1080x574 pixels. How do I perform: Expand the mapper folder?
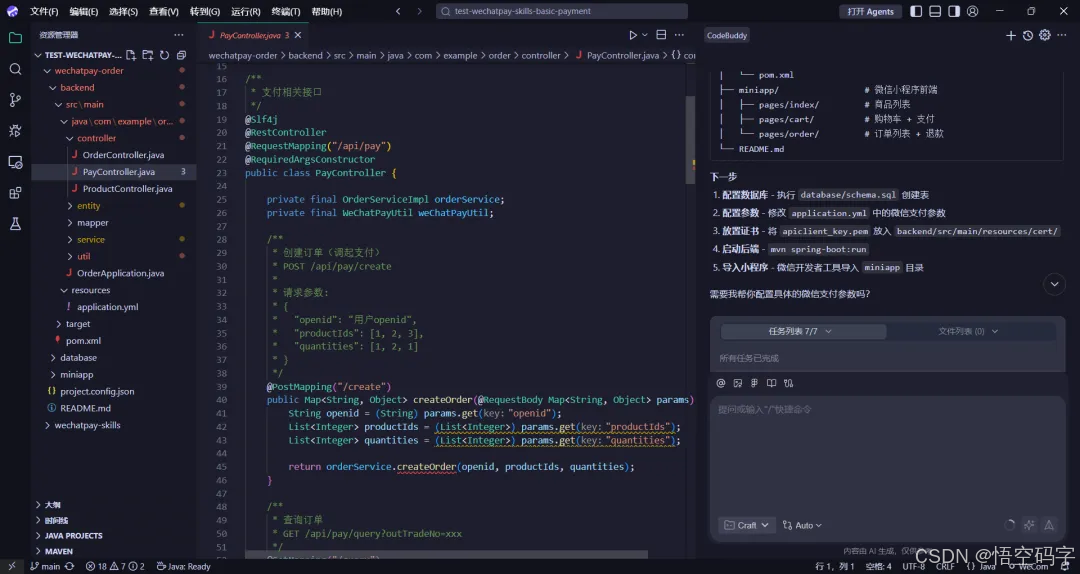(x=92, y=223)
